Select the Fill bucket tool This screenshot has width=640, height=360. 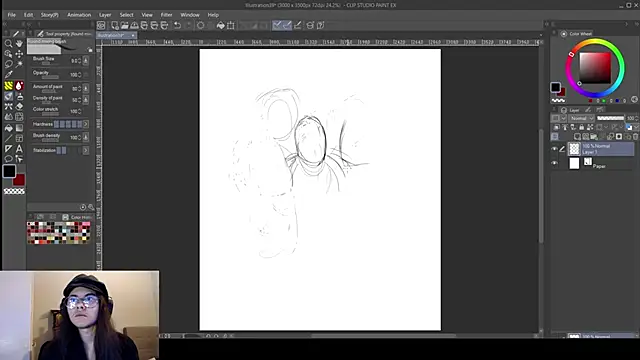[x=8, y=128]
